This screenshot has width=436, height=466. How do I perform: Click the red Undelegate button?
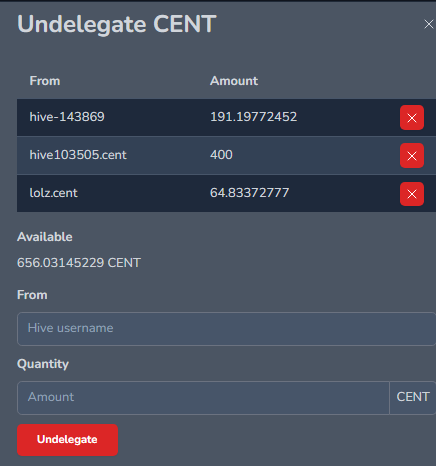pos(67,440)
